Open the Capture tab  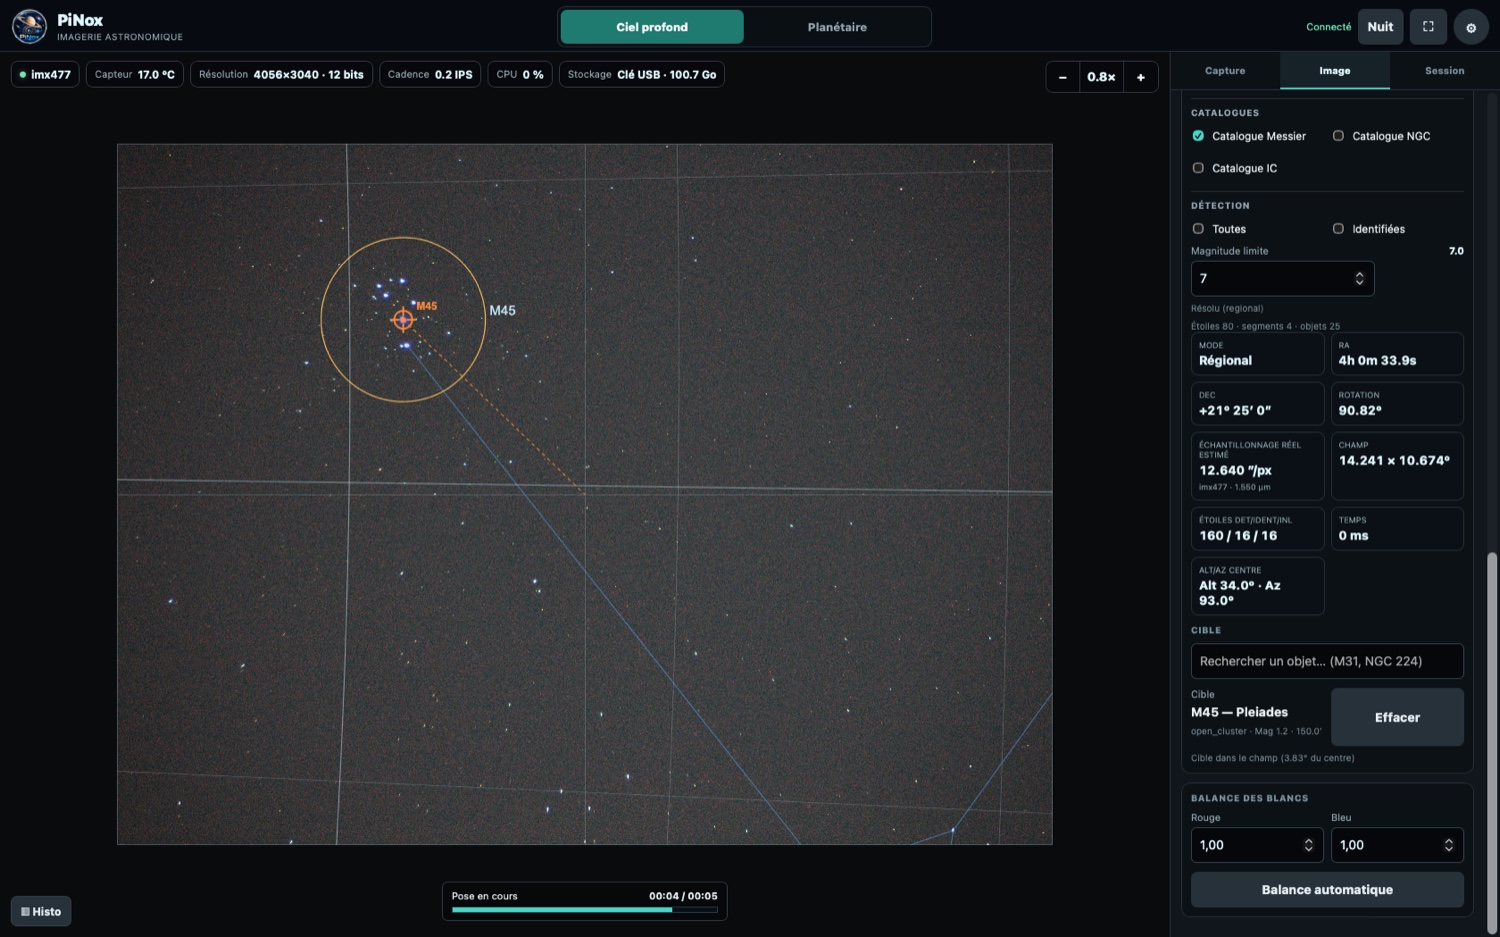click(1225, 71)
